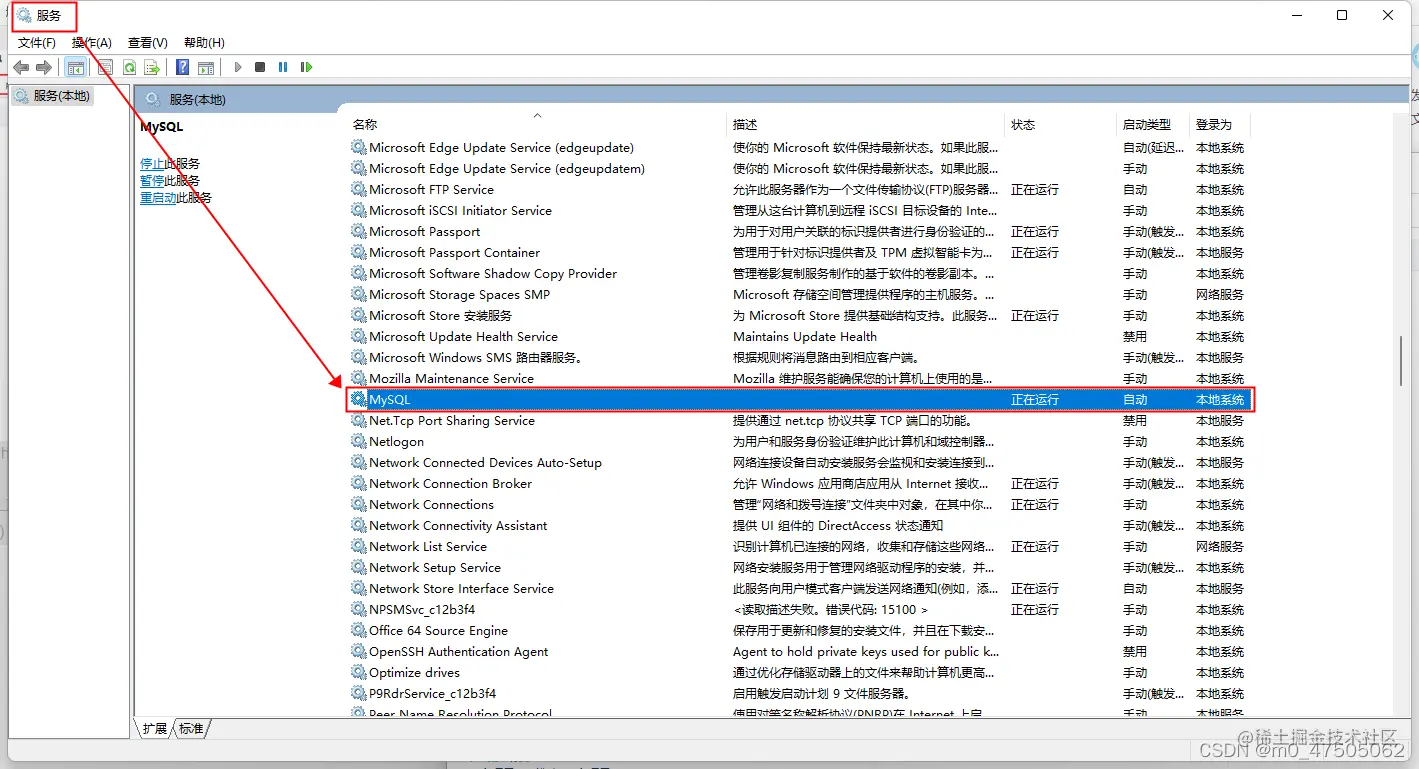This screenshot has height=769, width=1419.
Task: Click the Restart Service icon
Action: [x=306, y=67]
